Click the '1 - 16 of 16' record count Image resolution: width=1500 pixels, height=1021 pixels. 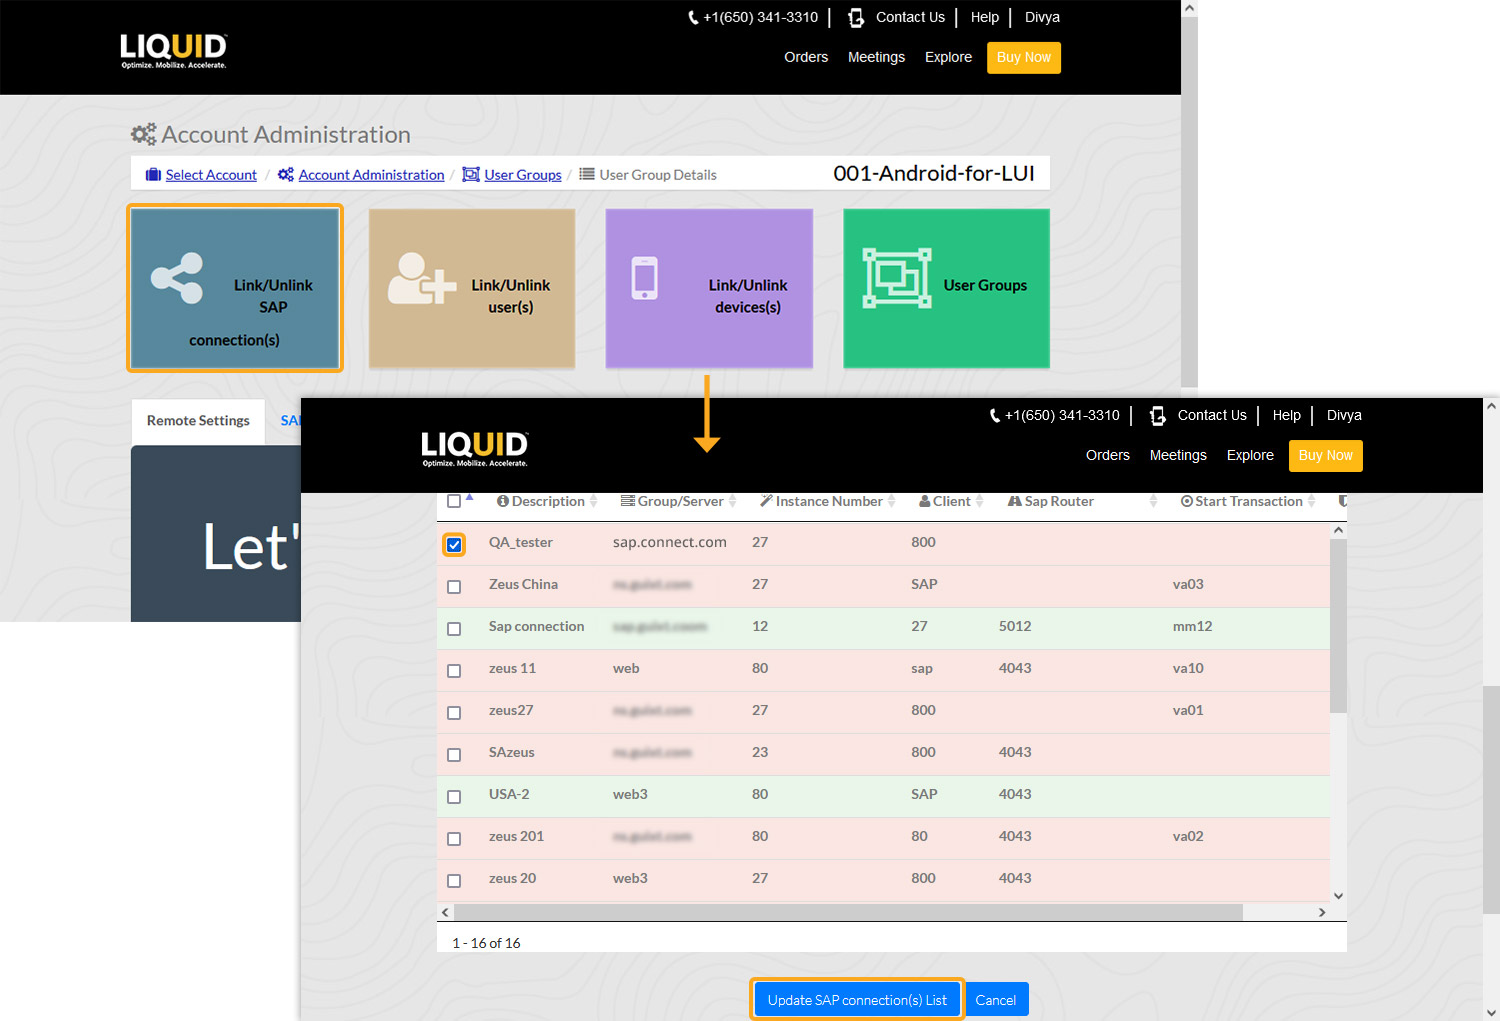click(x=486, y=943)
